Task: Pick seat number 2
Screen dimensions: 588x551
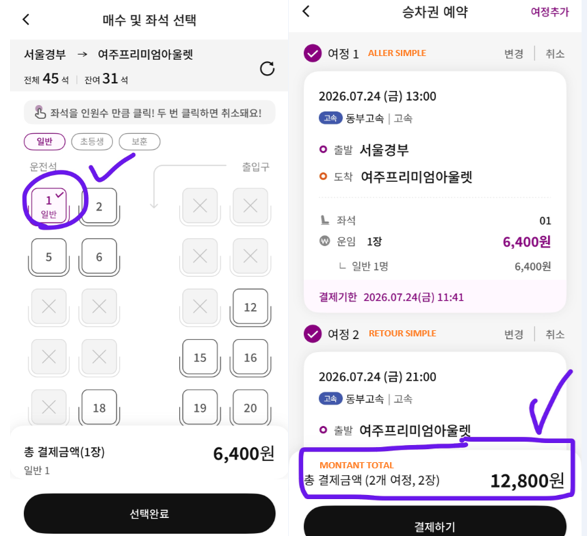Action: [x=99, y=206]
